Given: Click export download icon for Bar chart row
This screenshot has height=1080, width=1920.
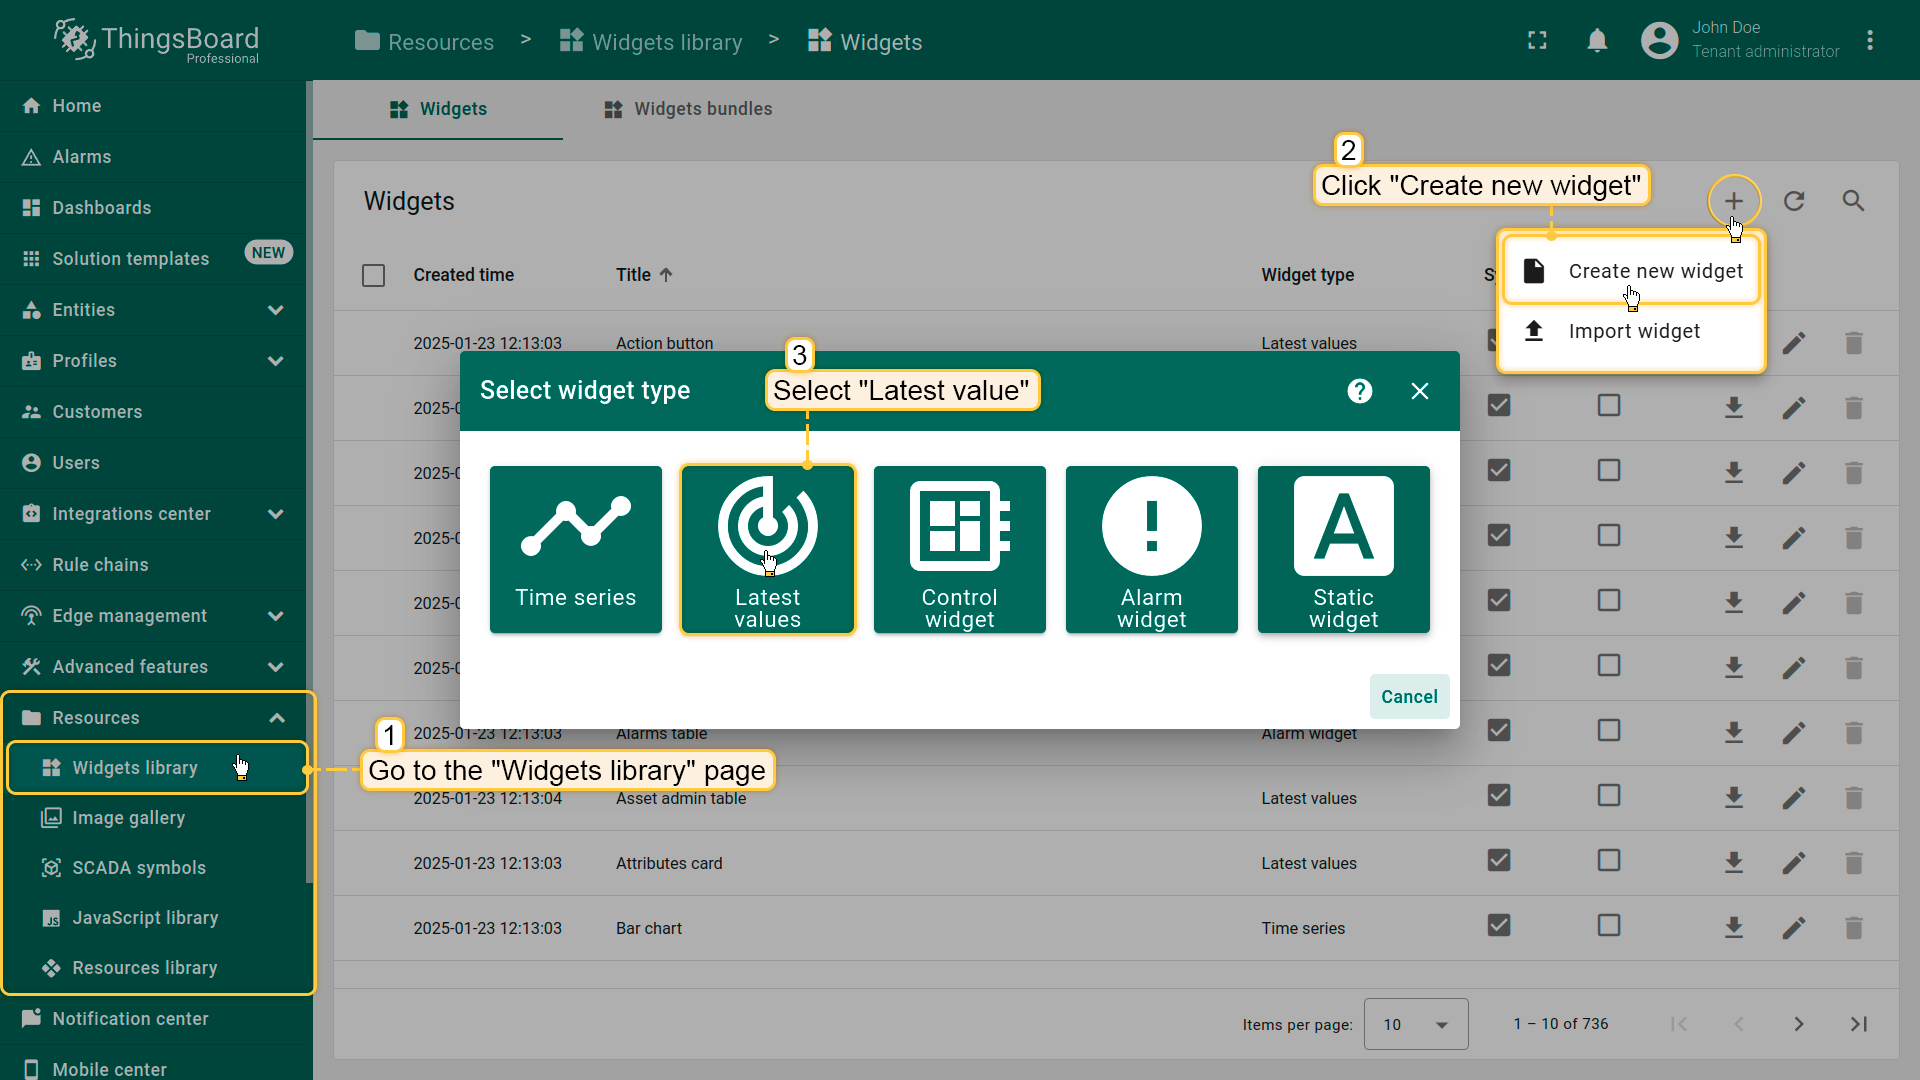Looking at the screenshot, I should click(1734, 928).
